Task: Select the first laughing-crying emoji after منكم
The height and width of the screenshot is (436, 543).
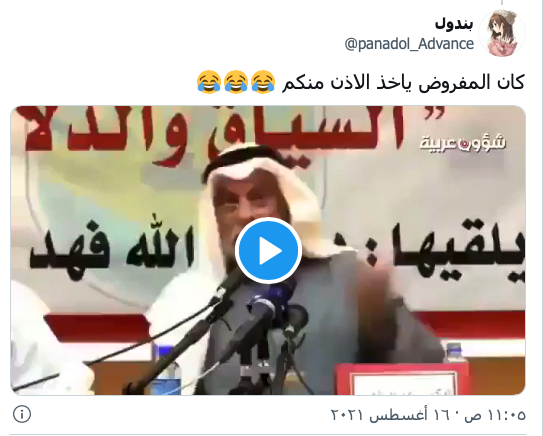Action: (263, 82)
